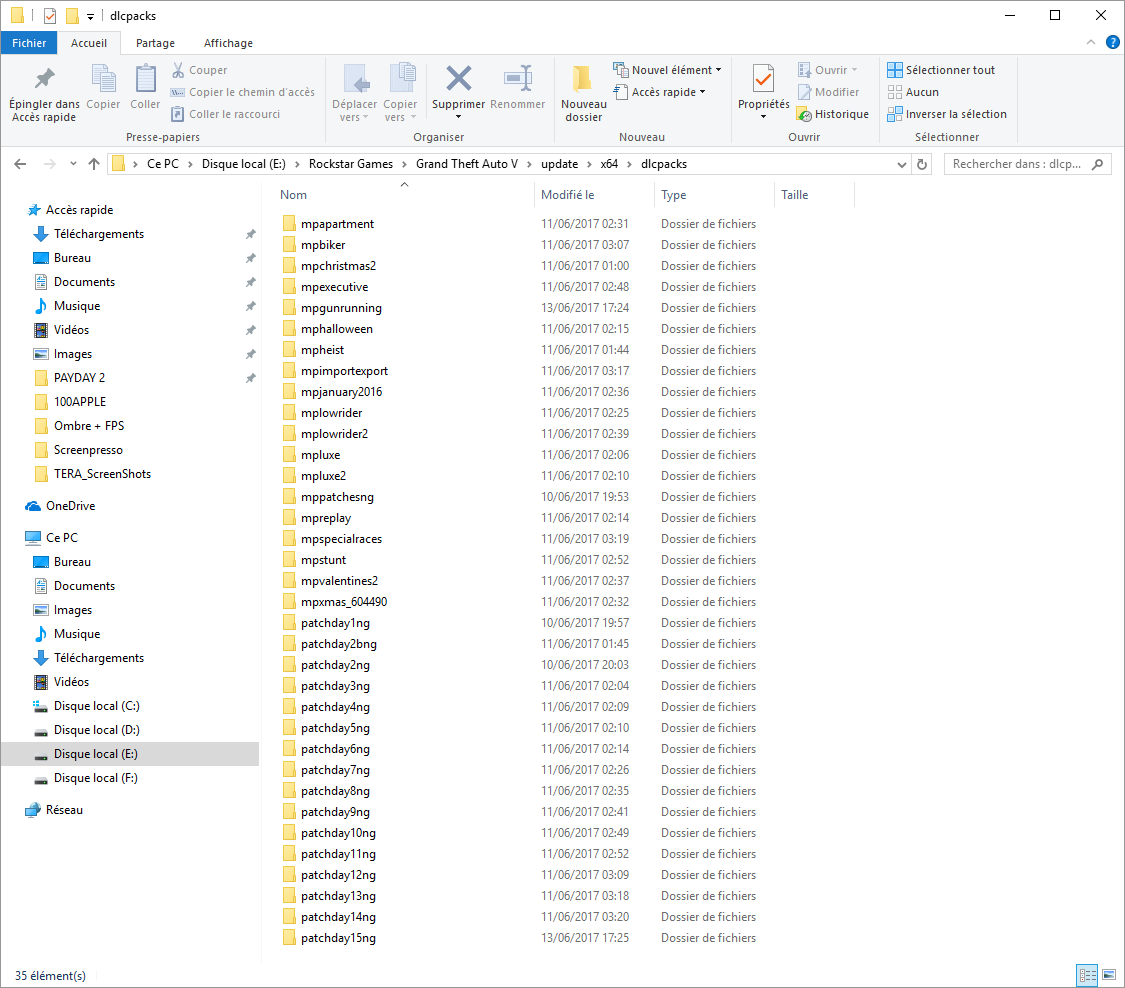Click the Help question mark icon
The height and width of the screenshot is (988, 1125).
pyautogui.click(x=1113, y=42)
